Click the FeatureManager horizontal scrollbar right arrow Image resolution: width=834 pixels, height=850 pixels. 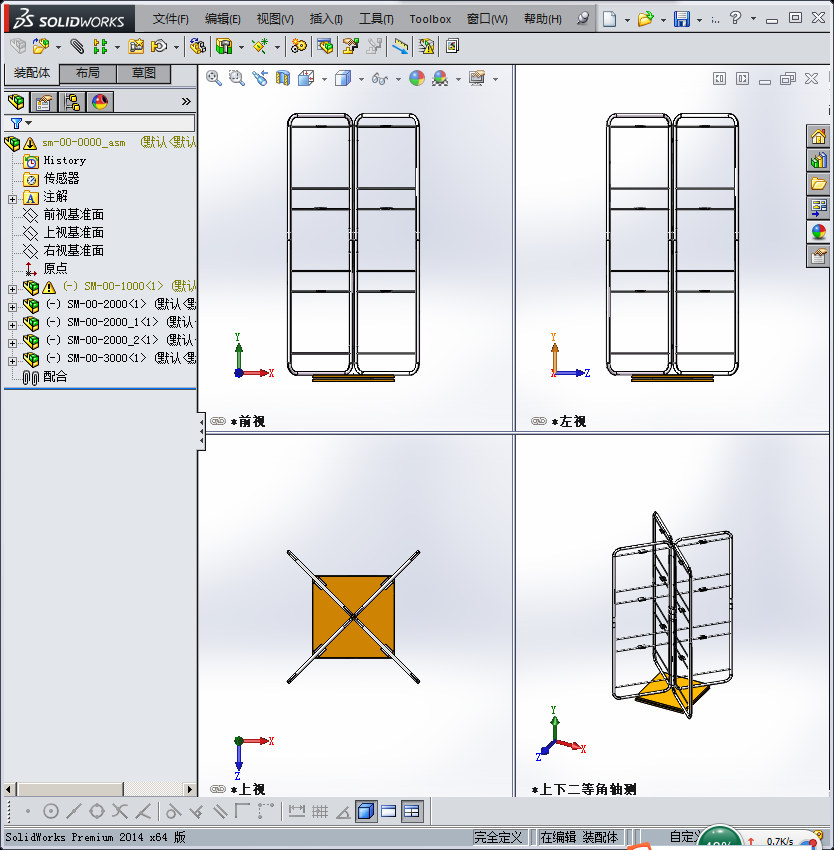coord(189,789)
